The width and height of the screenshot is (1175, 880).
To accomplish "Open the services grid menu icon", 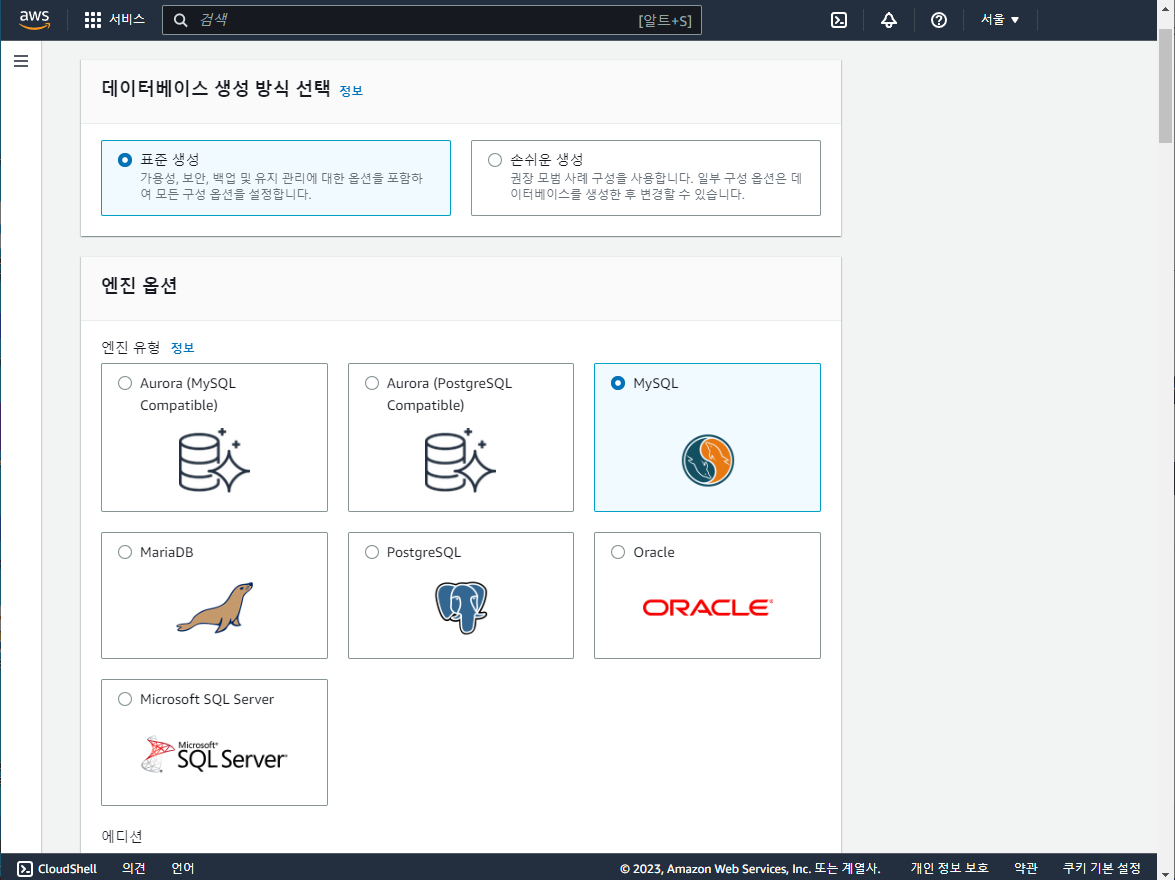I will (92, 20).
